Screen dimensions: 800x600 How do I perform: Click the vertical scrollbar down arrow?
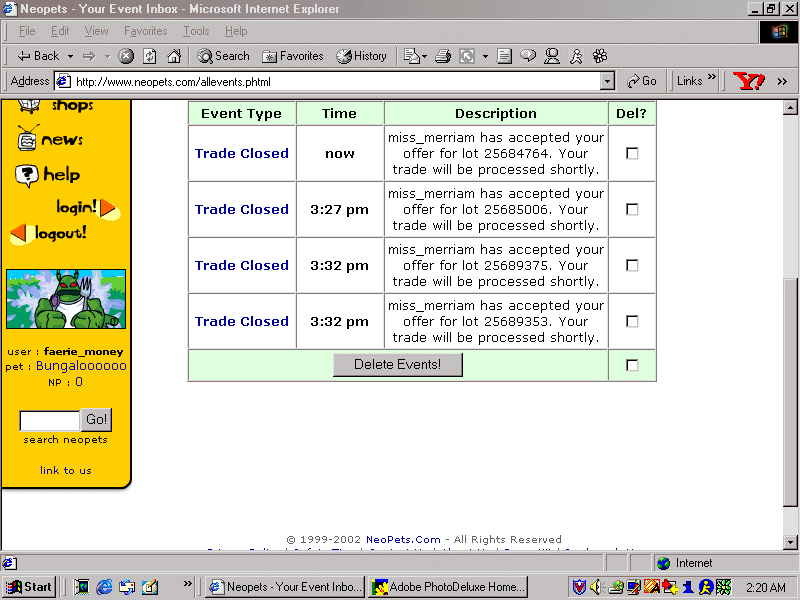click(791, 541)
